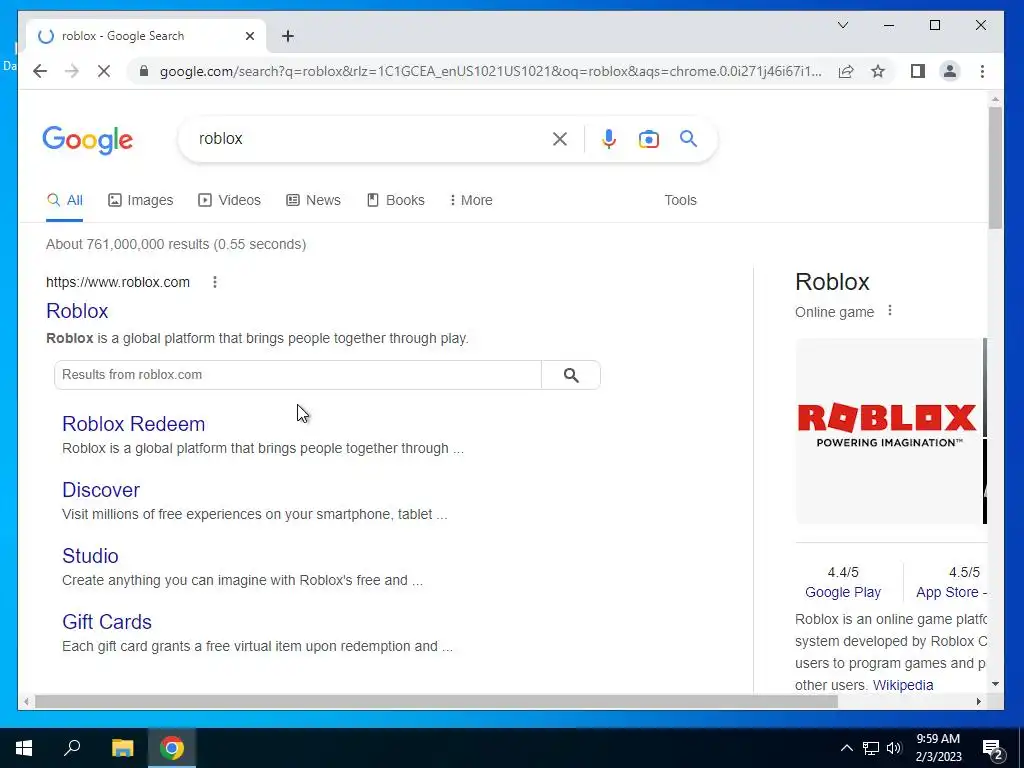Close the roblox Google Search tab
The height and width of the screenshot is (768, 1024).
(x=249, y=36)
